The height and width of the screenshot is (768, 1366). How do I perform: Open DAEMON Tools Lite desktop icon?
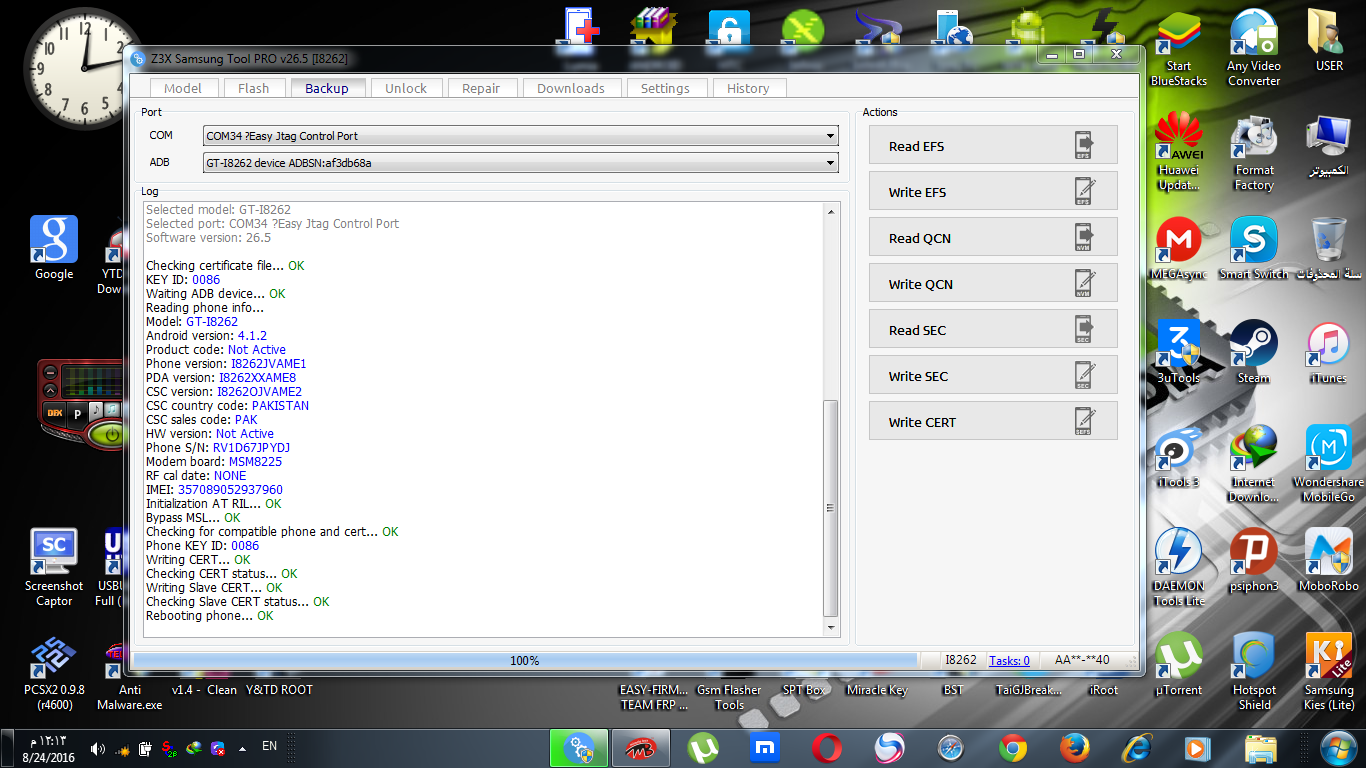pyautogui.click(x=1178, y=568)
